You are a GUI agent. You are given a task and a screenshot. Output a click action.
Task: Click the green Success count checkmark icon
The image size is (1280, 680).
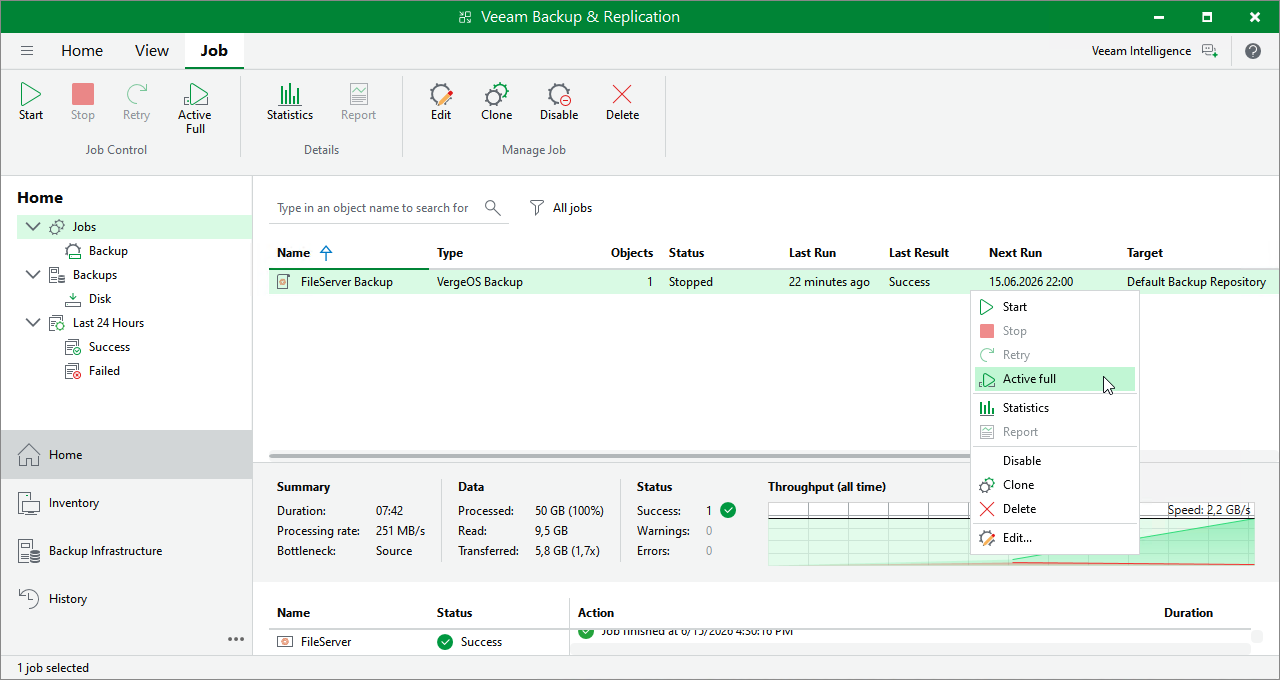click(728, 510)
